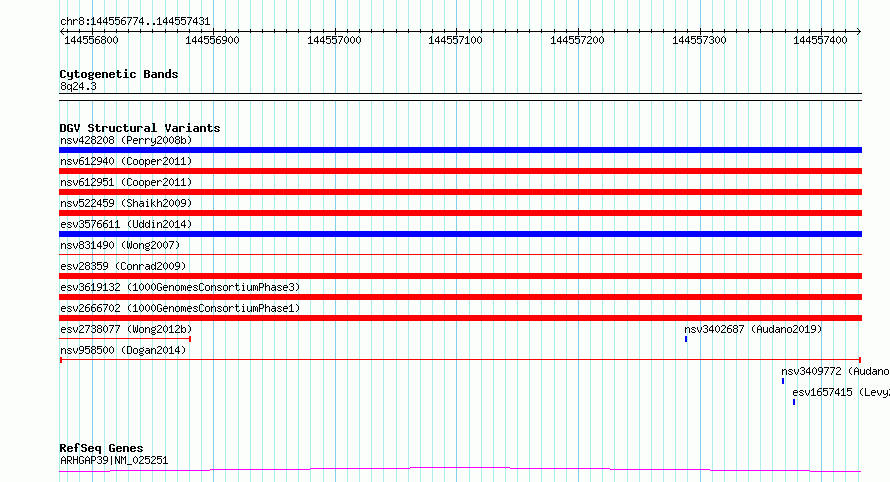Click the blue bar beneath esv3576611
890x482 pixels.
point(460,234)
